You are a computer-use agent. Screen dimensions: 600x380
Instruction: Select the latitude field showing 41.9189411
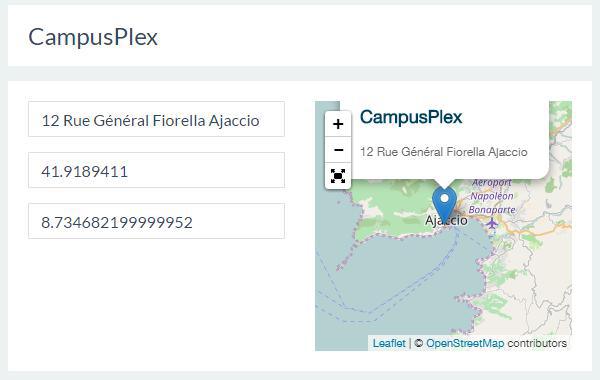coord(157,170)
